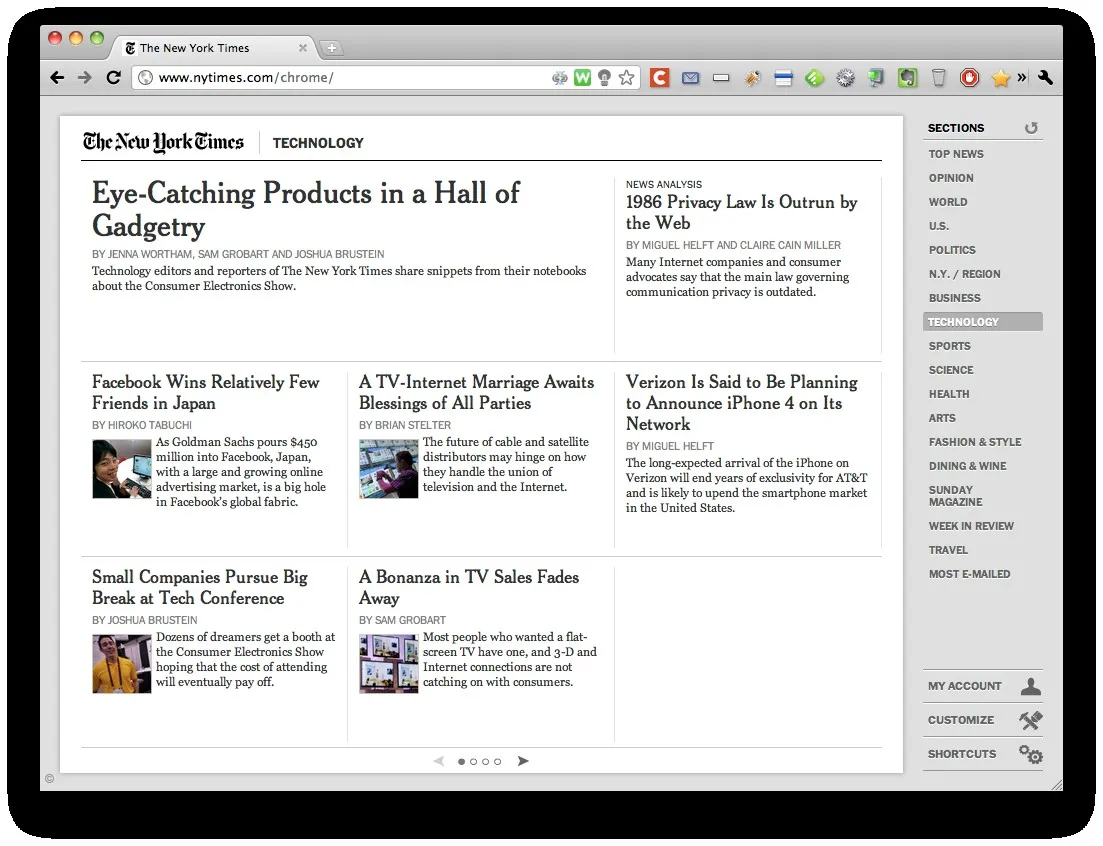
Task: Open the Science section
Action: coord(951,370)
